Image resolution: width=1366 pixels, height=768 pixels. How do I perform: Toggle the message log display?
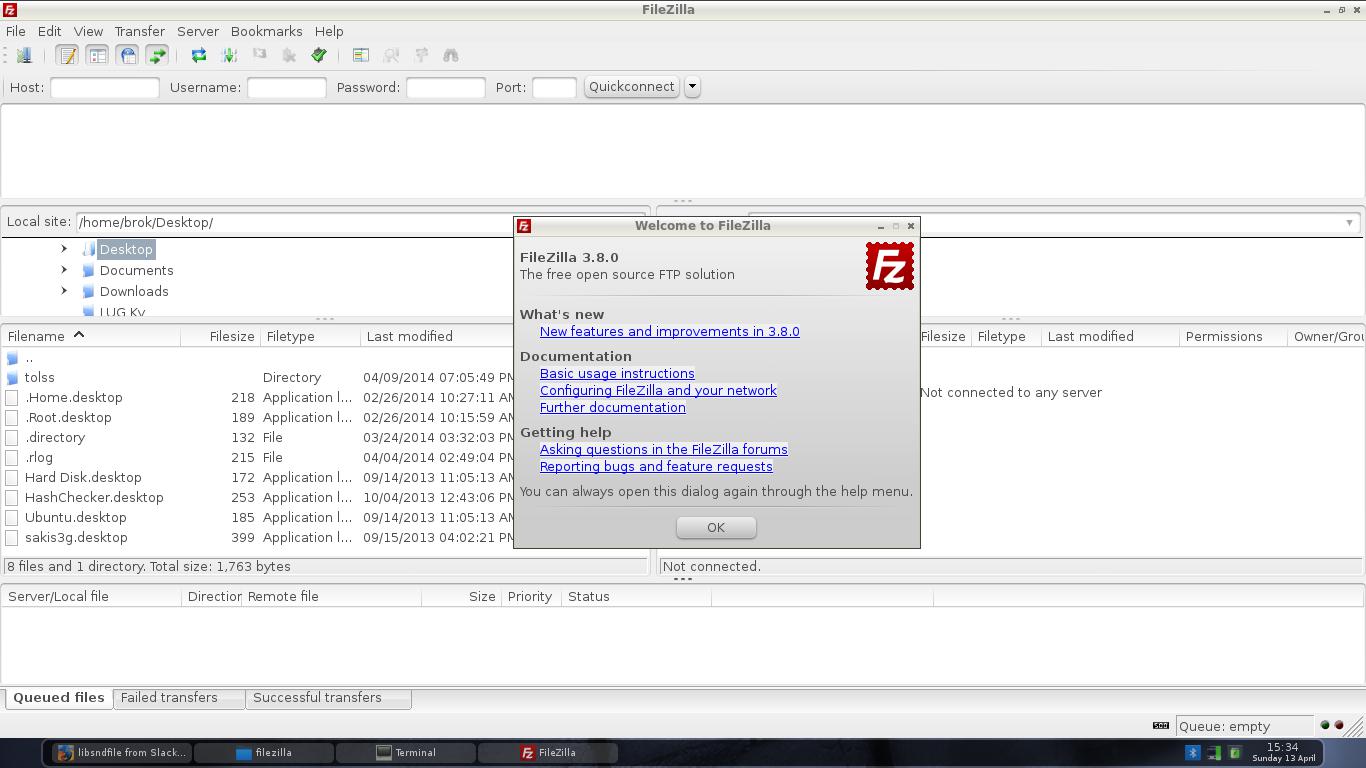coord(67,55)
